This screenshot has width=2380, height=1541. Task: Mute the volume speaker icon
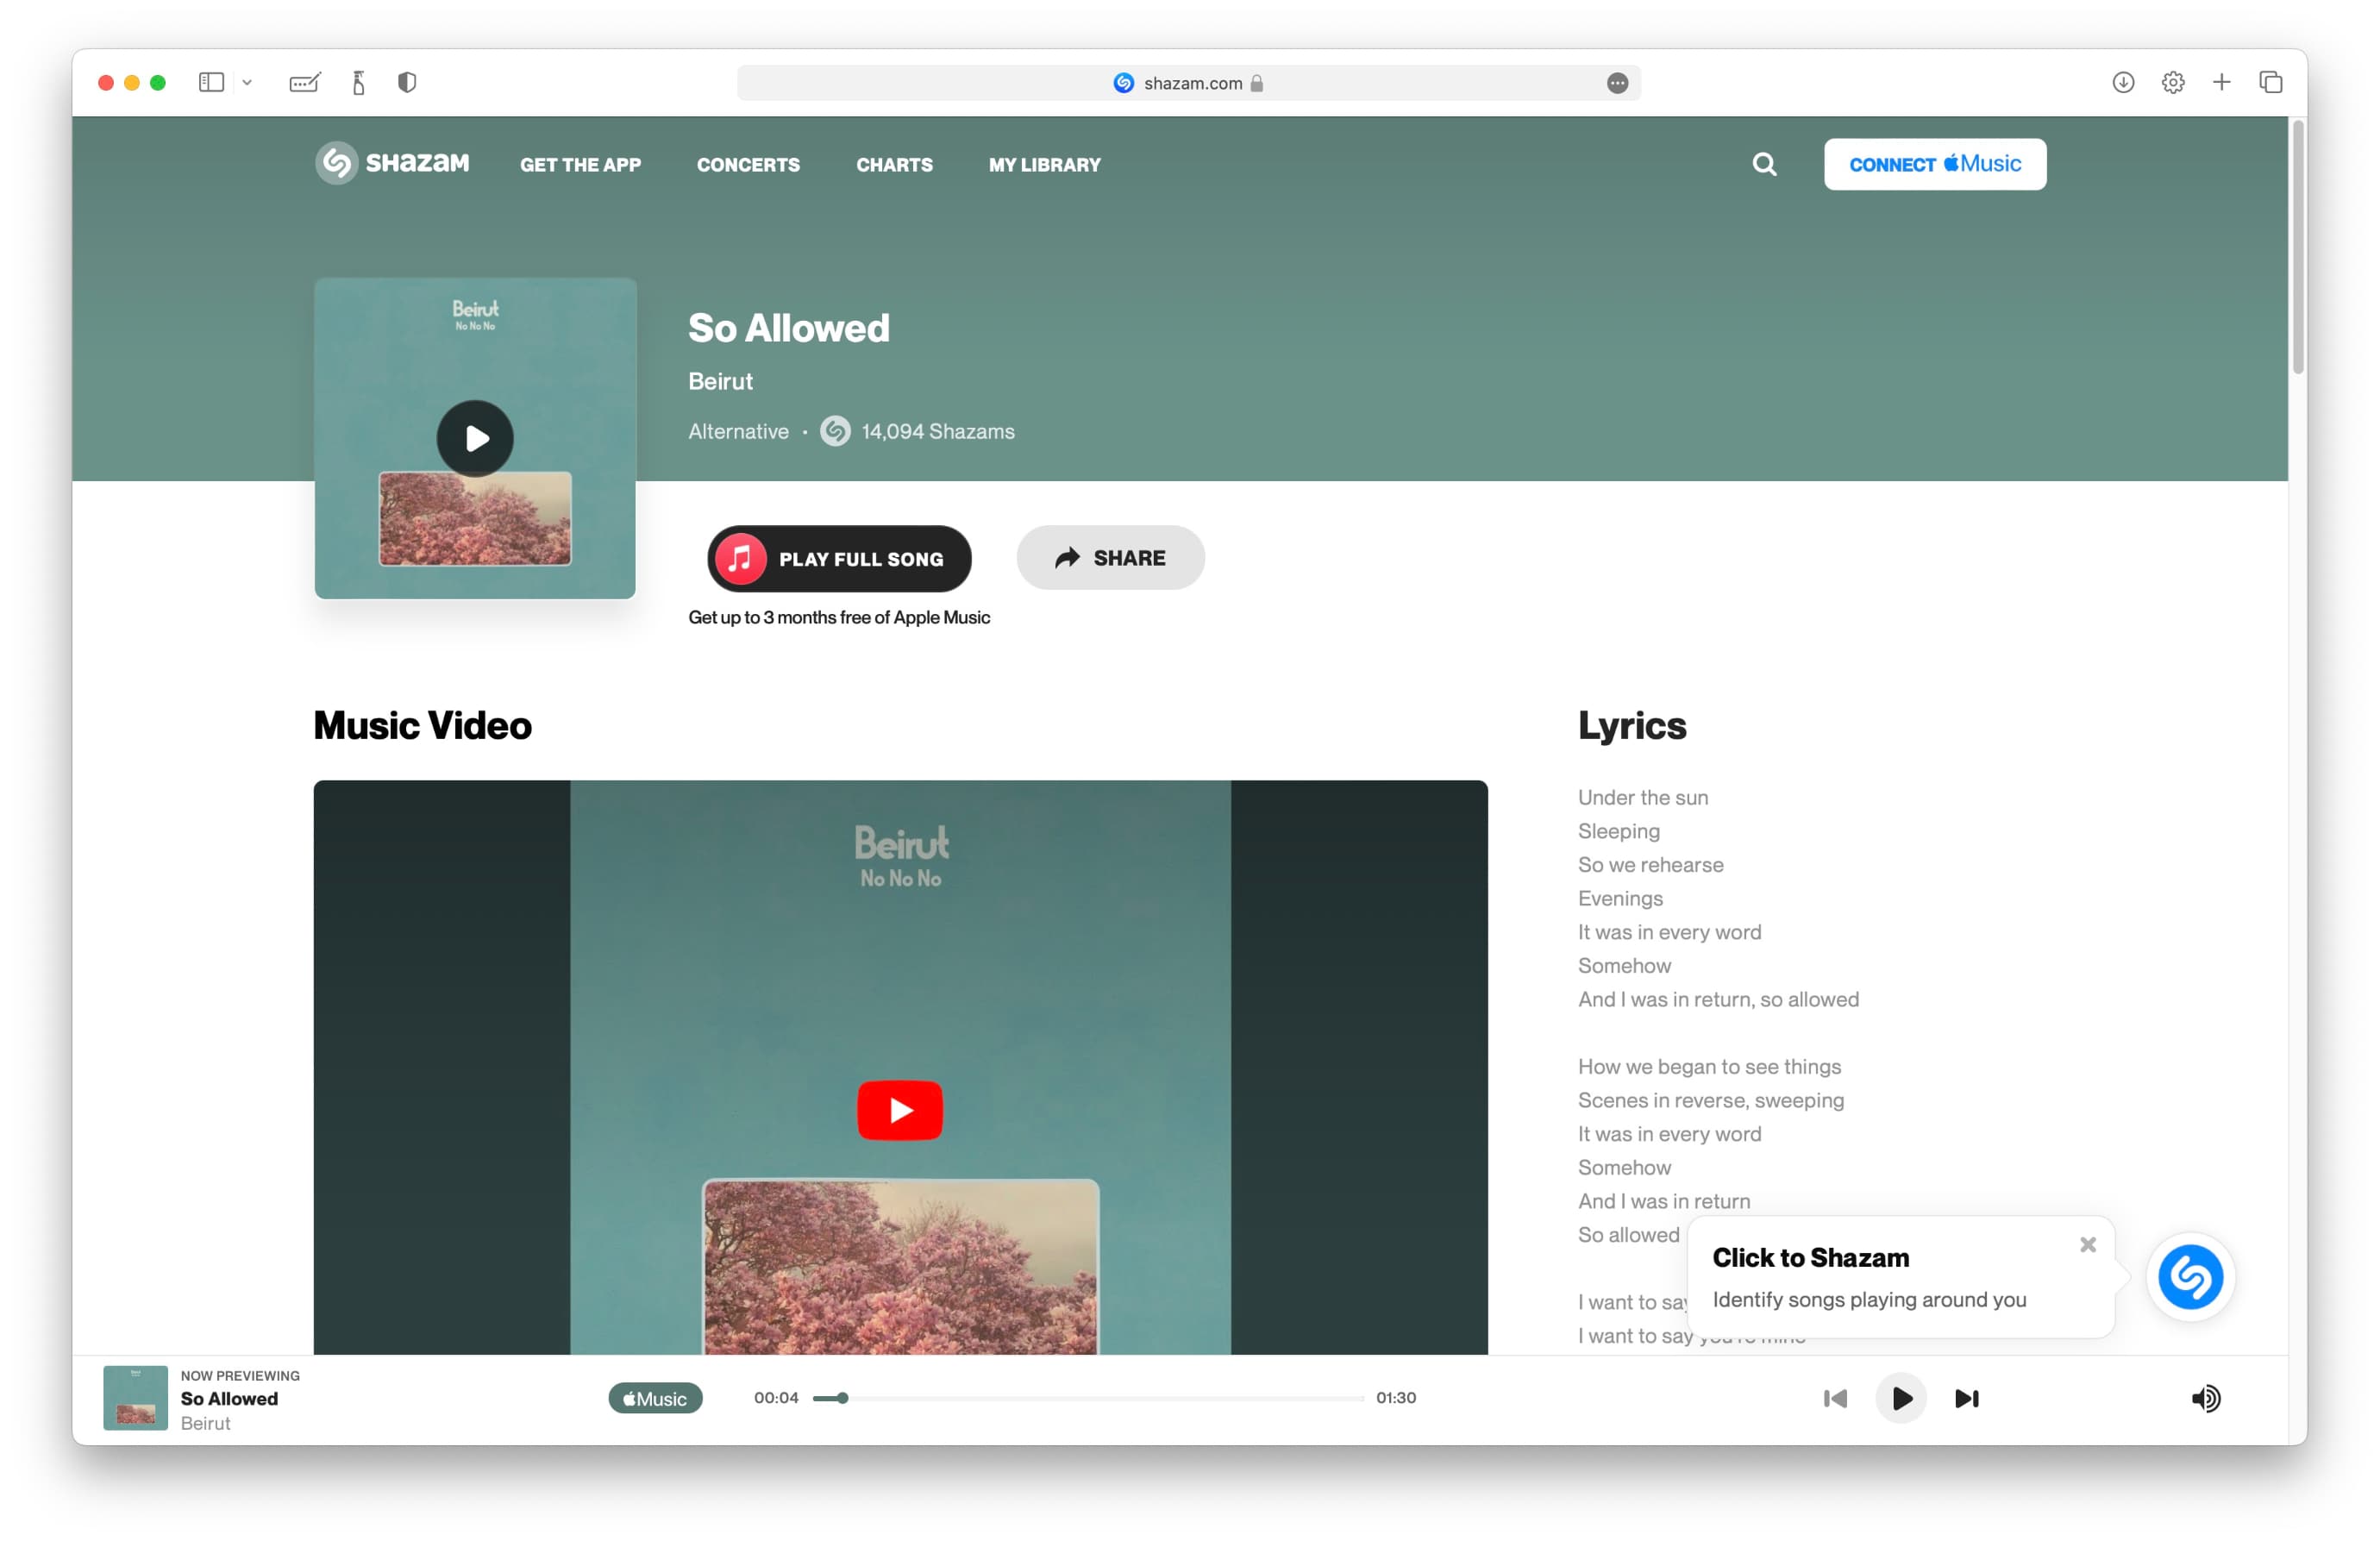[x=2205, y=1398]
